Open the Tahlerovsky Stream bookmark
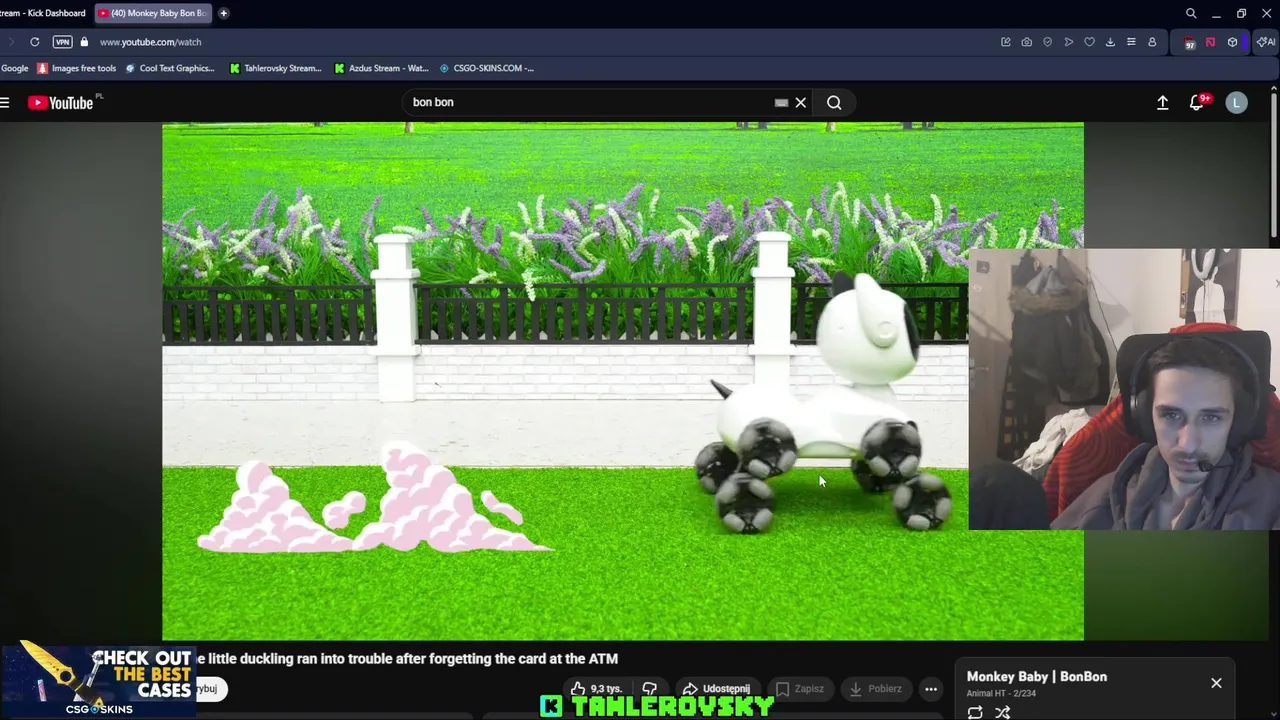 (275, 68)
